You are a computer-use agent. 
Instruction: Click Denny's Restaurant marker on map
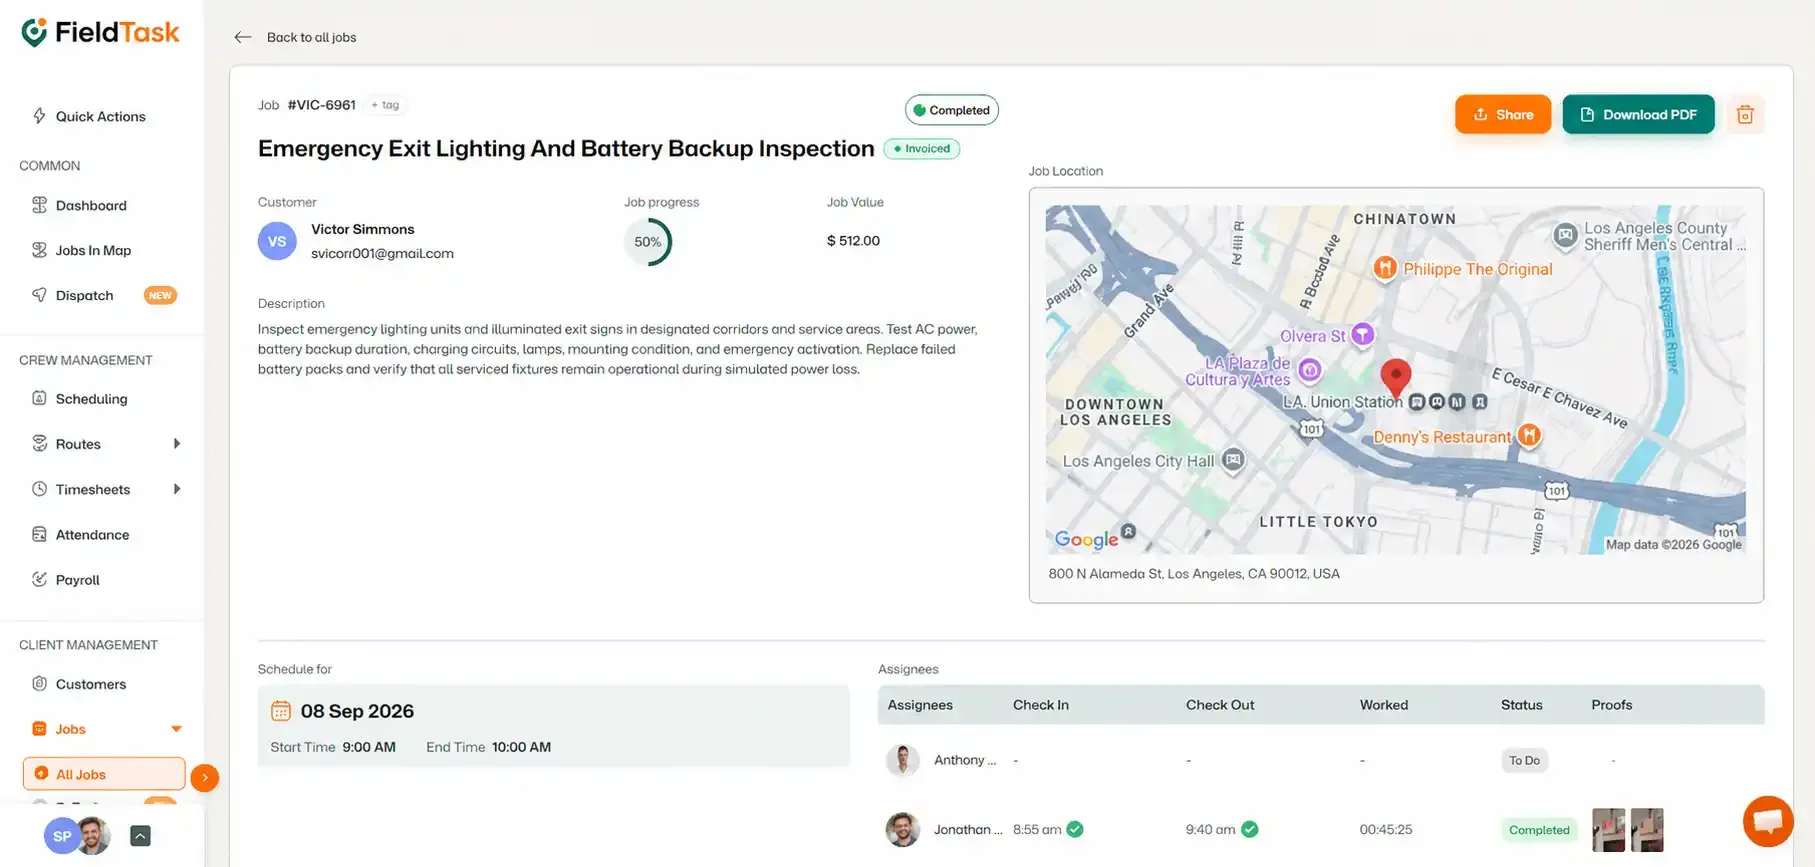[1529, 435]
